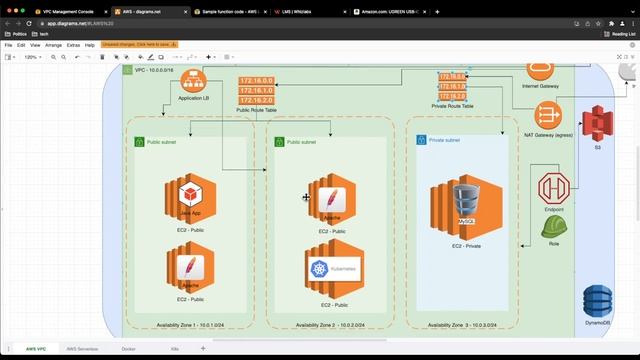Image resolution: width=640 pixels, height=360 pixels.
Task: Open the File menu
Action: click(x=8, y=45)
